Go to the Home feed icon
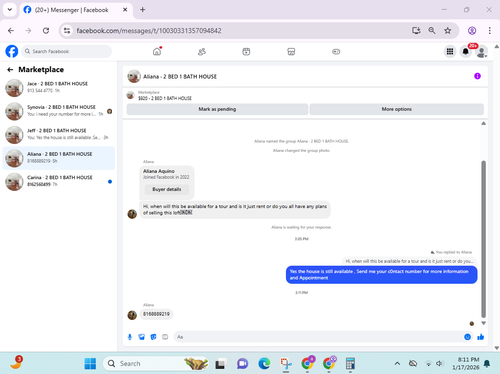This screenshot has height=374, width=500. pyautogui.click(x=157, y=51)
